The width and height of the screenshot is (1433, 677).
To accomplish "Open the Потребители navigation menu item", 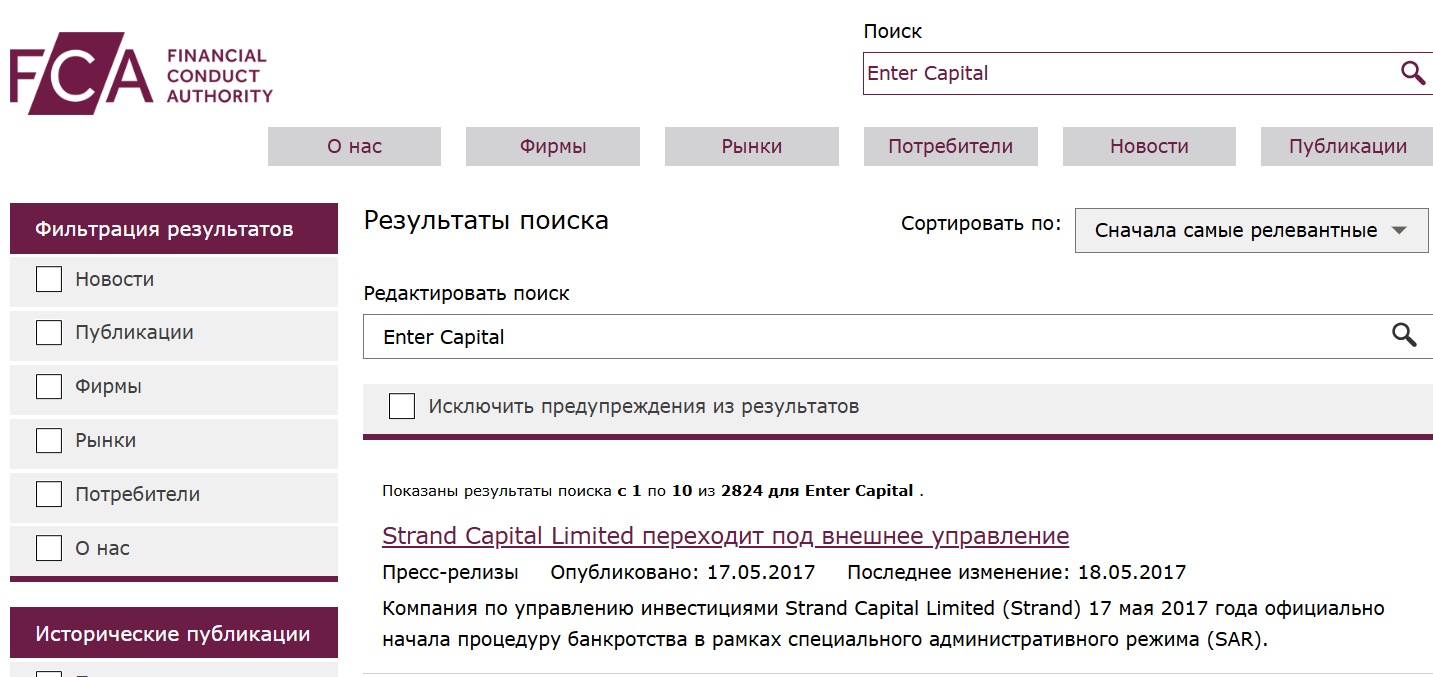I will [x=950, y=146].
